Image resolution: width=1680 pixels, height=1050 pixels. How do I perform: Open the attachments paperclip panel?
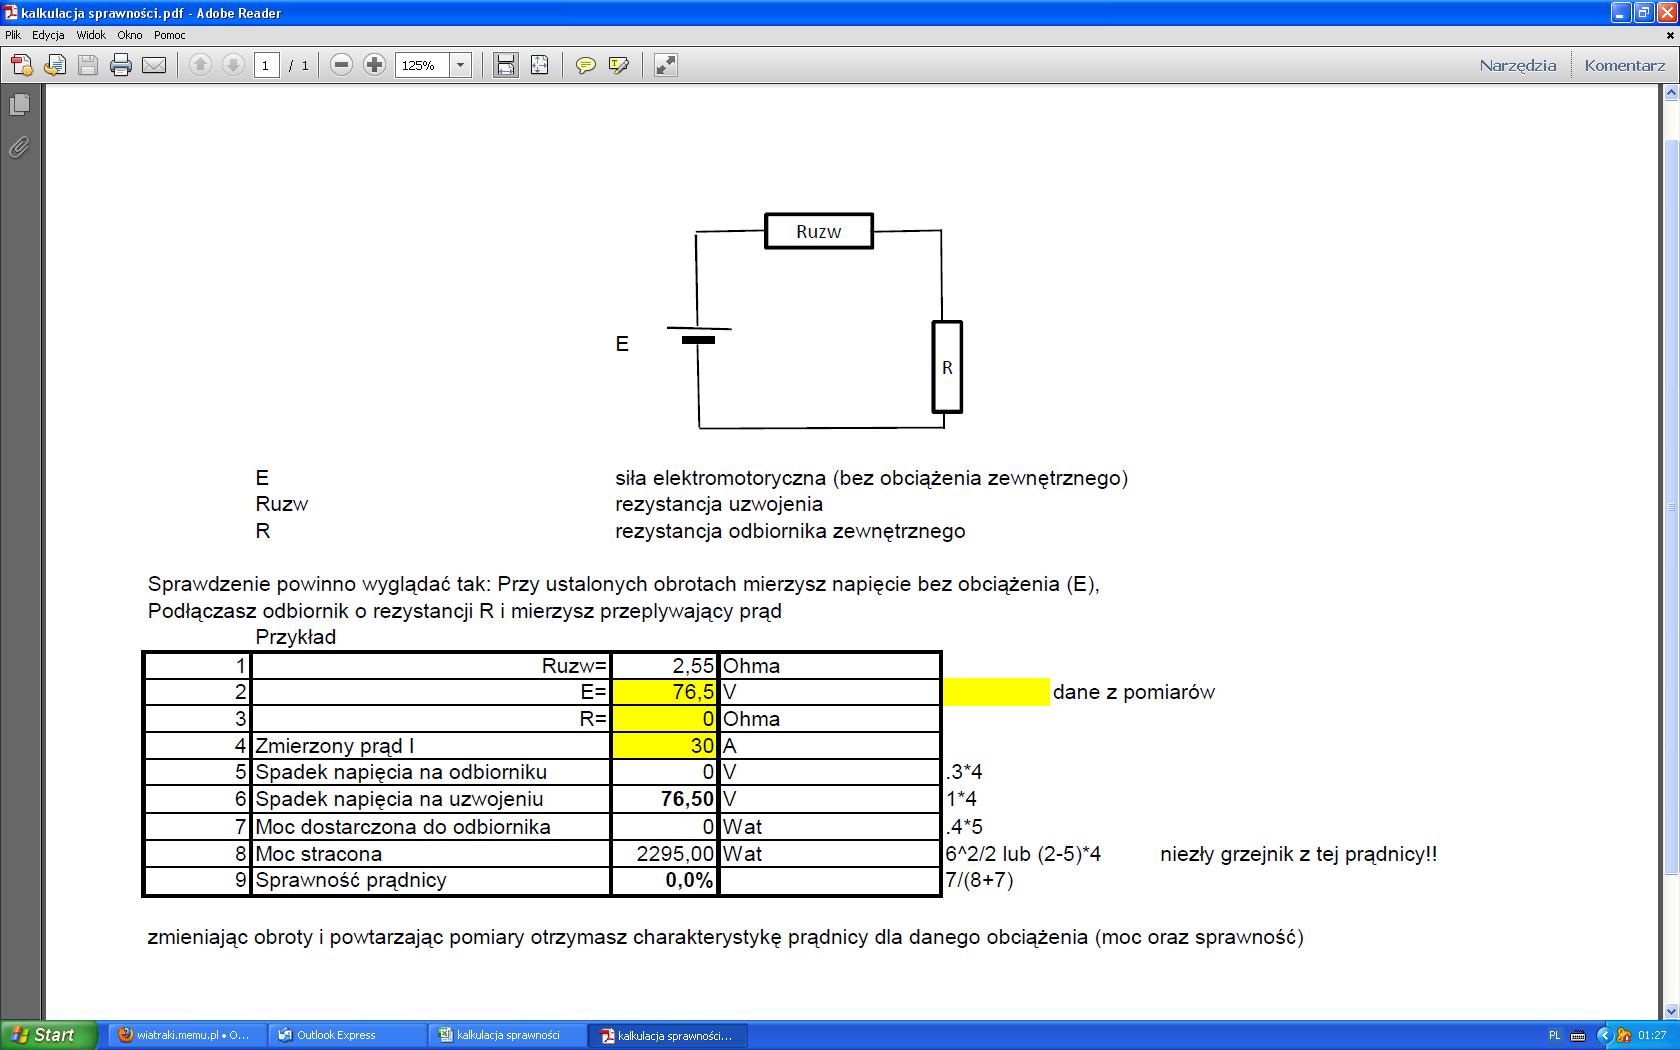tap(19, 148)
